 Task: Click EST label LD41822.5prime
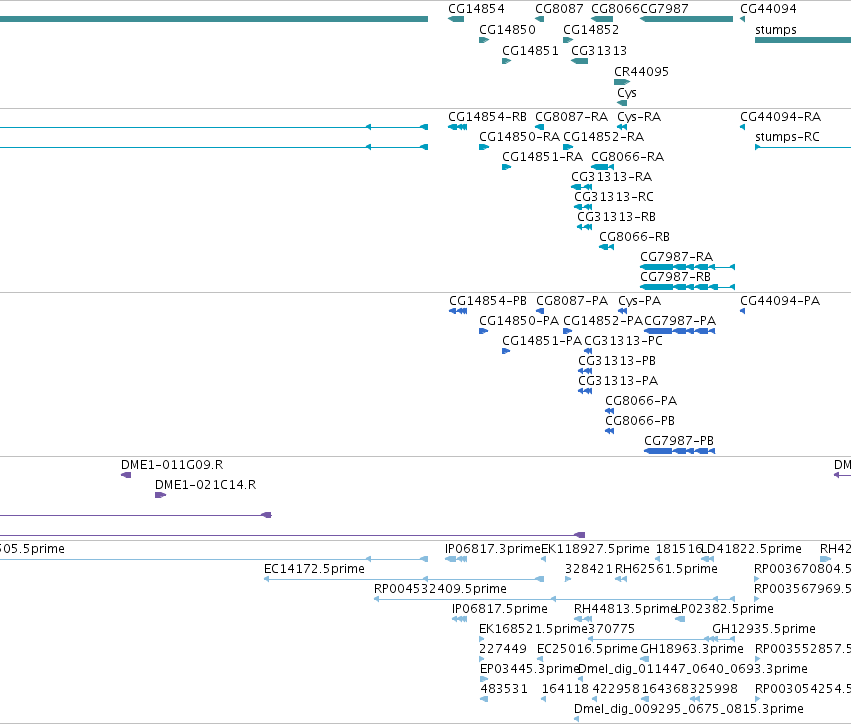pyautogui.click(x=752, y=549)
